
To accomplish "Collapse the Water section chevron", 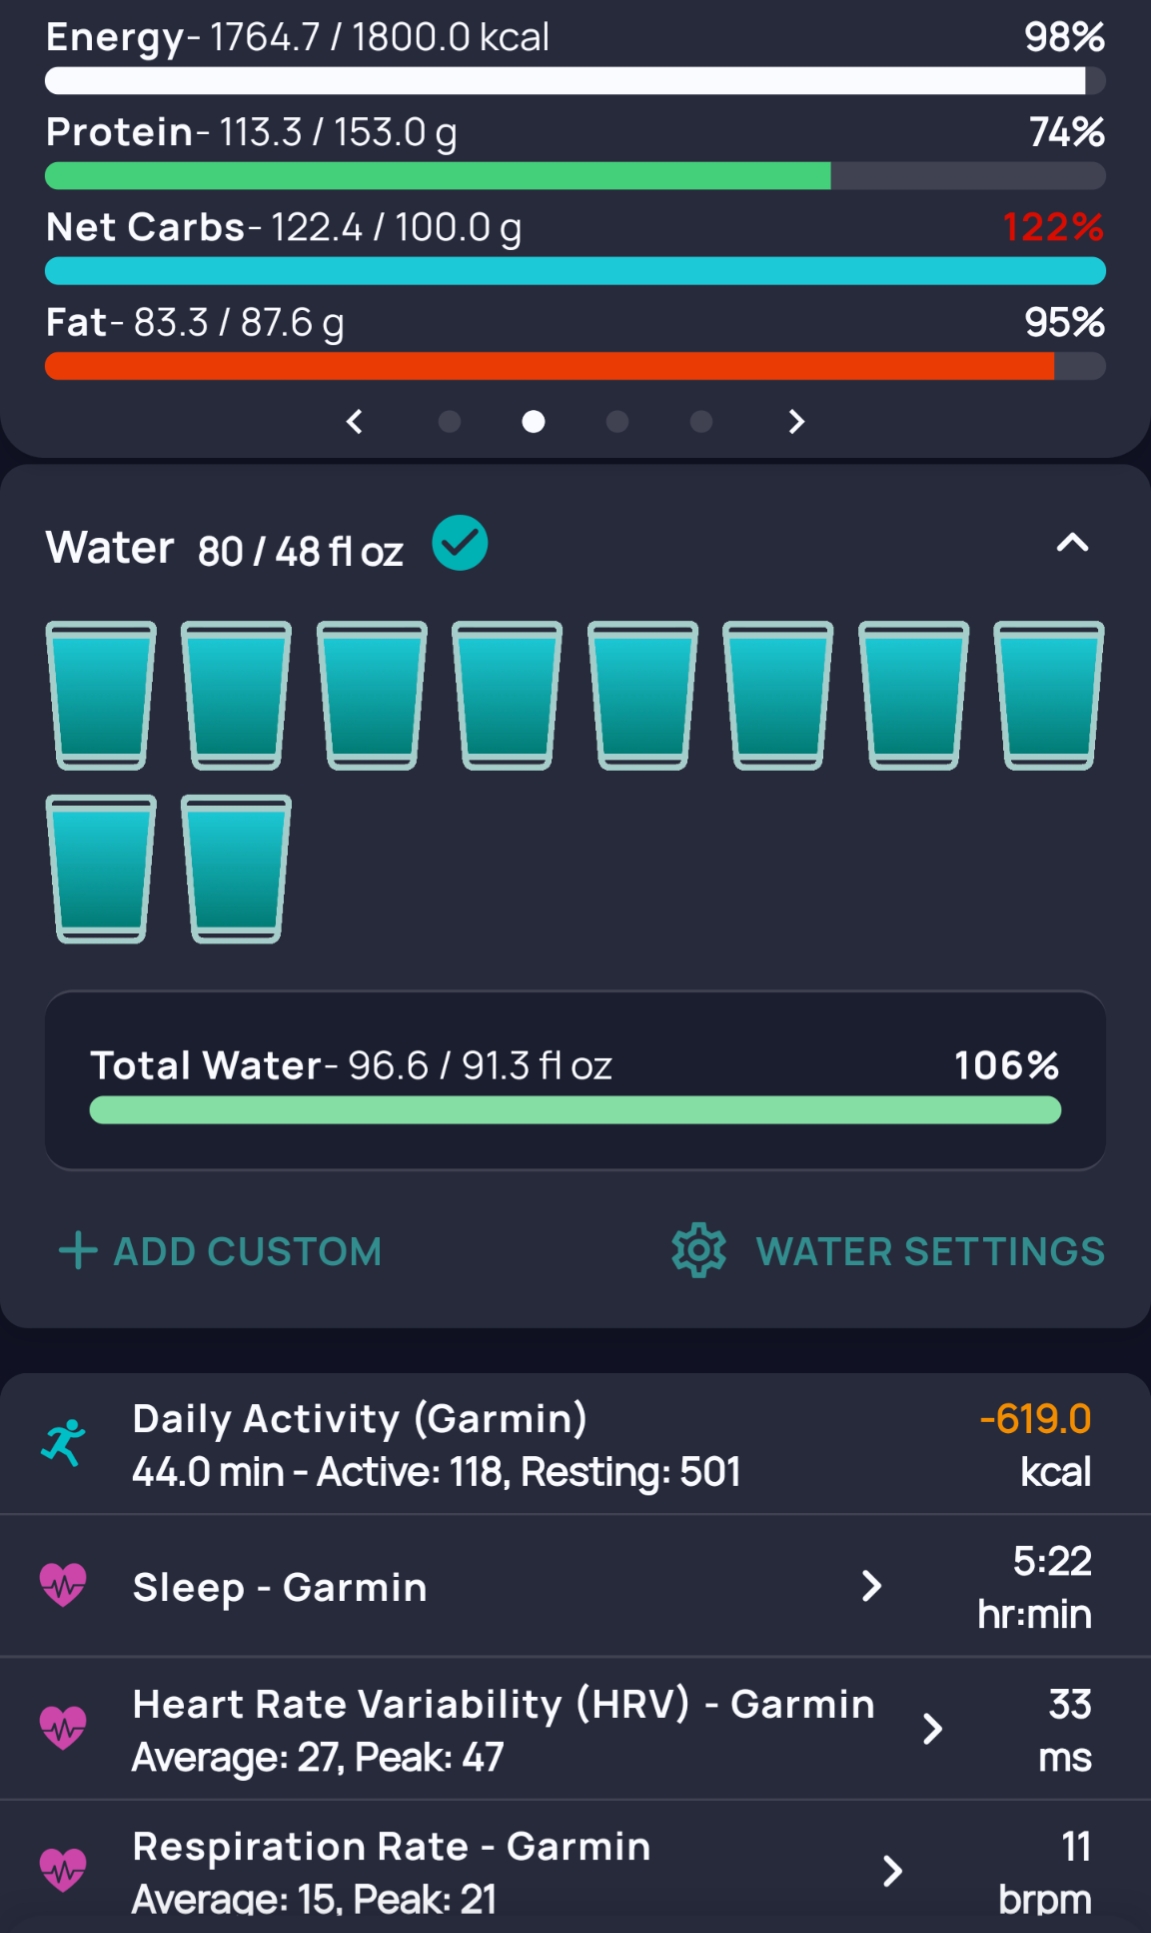I will click(x=1072, y=543).
